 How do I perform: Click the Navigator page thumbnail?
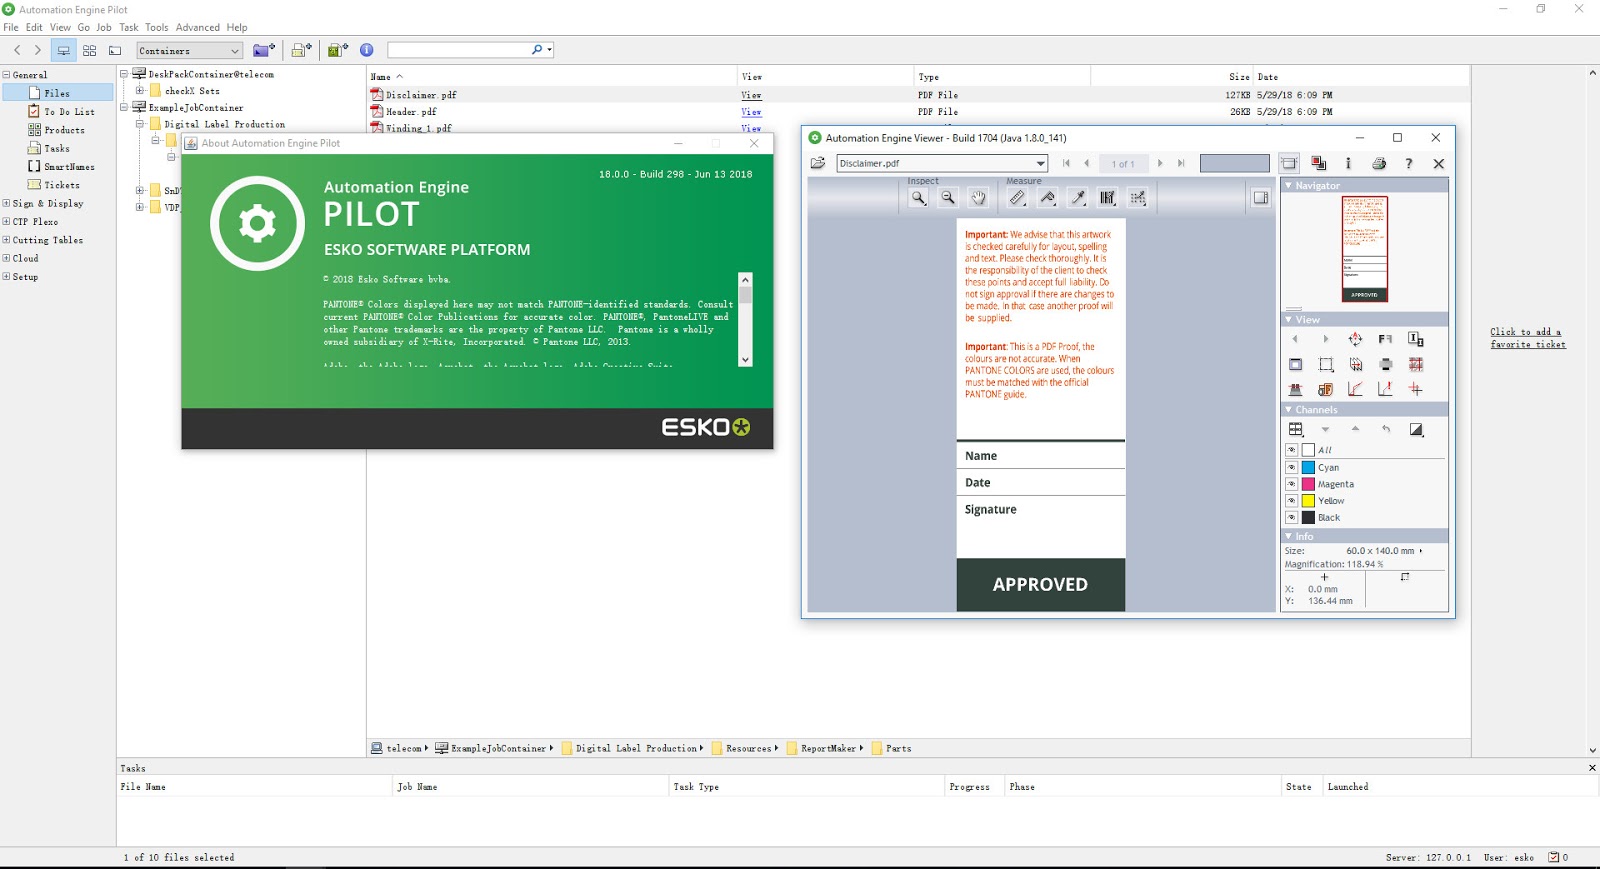point(1365,248)
